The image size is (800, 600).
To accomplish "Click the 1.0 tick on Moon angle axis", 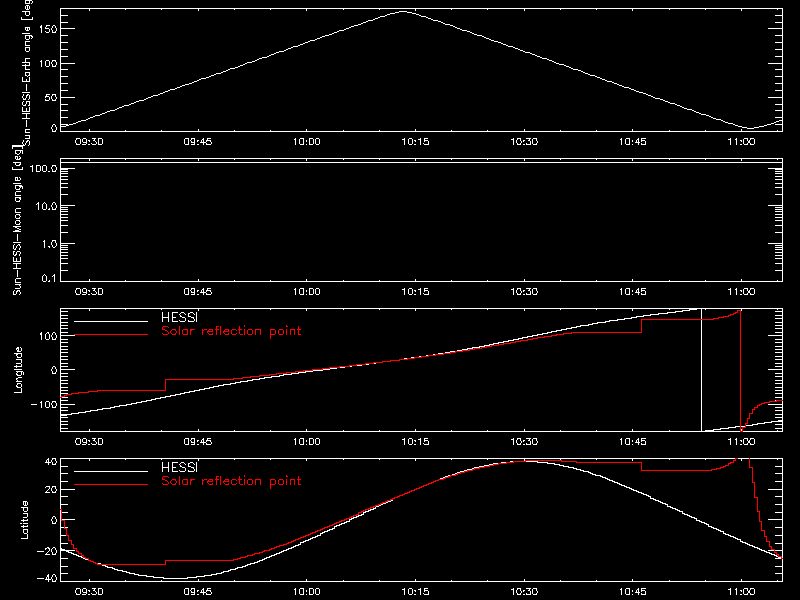I will click(x=49, y=244).
